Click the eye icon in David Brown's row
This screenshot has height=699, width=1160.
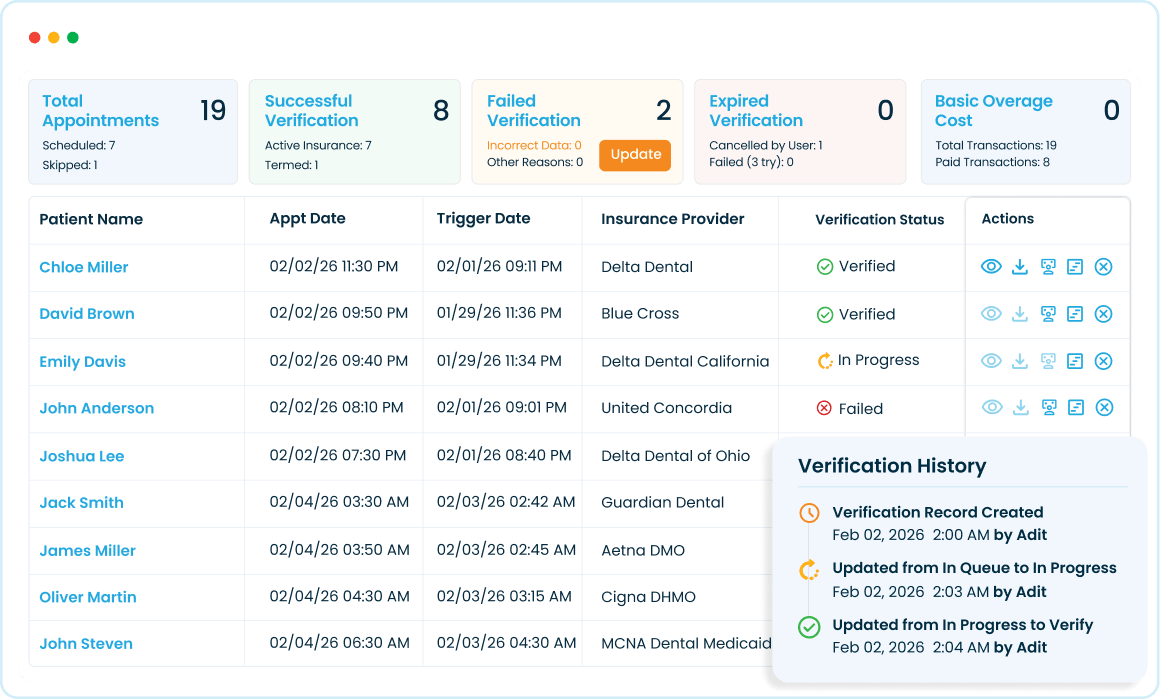point(991,314)
